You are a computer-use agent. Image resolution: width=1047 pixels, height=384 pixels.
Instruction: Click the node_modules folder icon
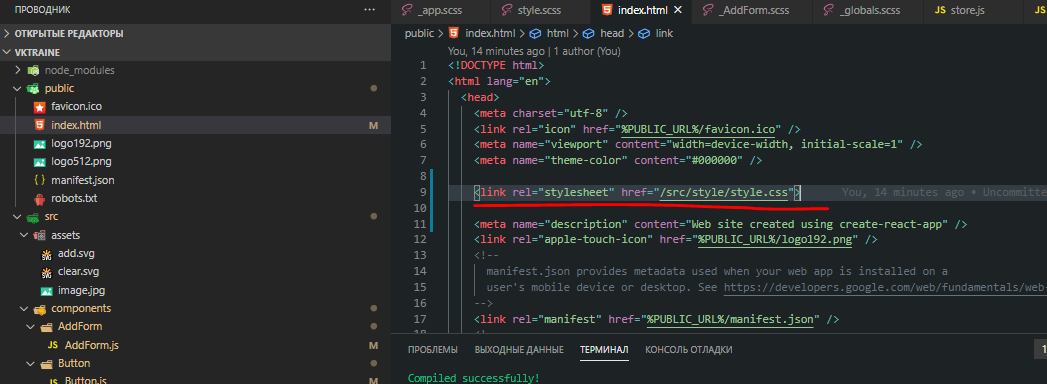(33, 70)
